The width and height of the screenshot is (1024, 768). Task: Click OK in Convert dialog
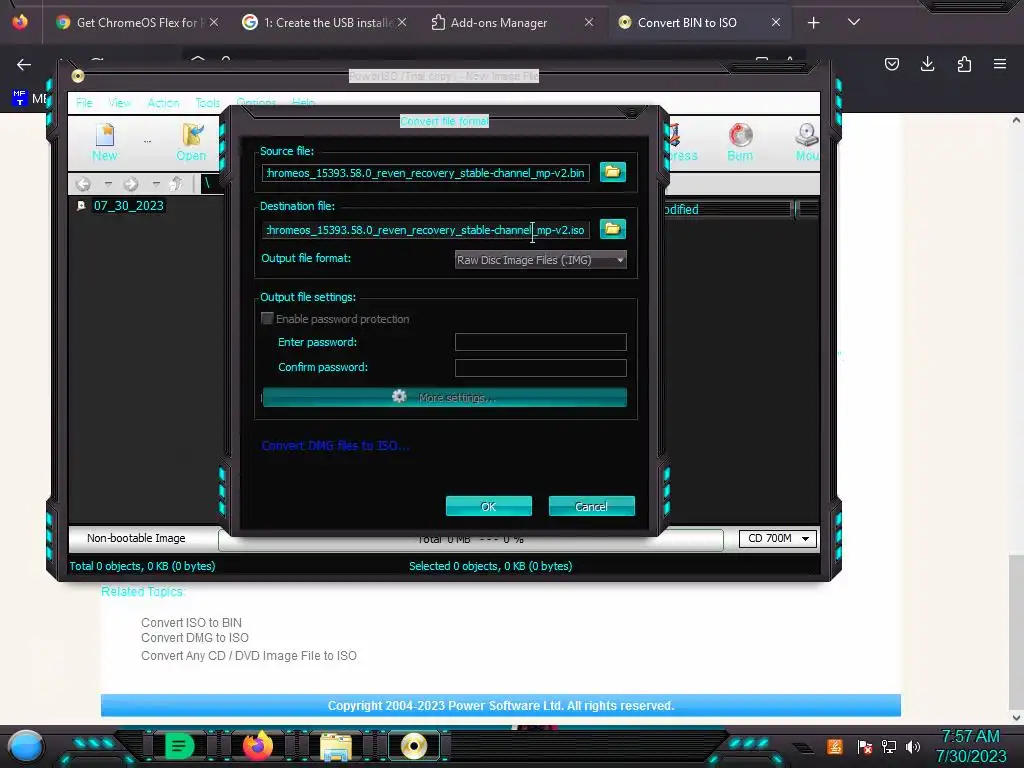pyautogui.click(x=488, y=506)
